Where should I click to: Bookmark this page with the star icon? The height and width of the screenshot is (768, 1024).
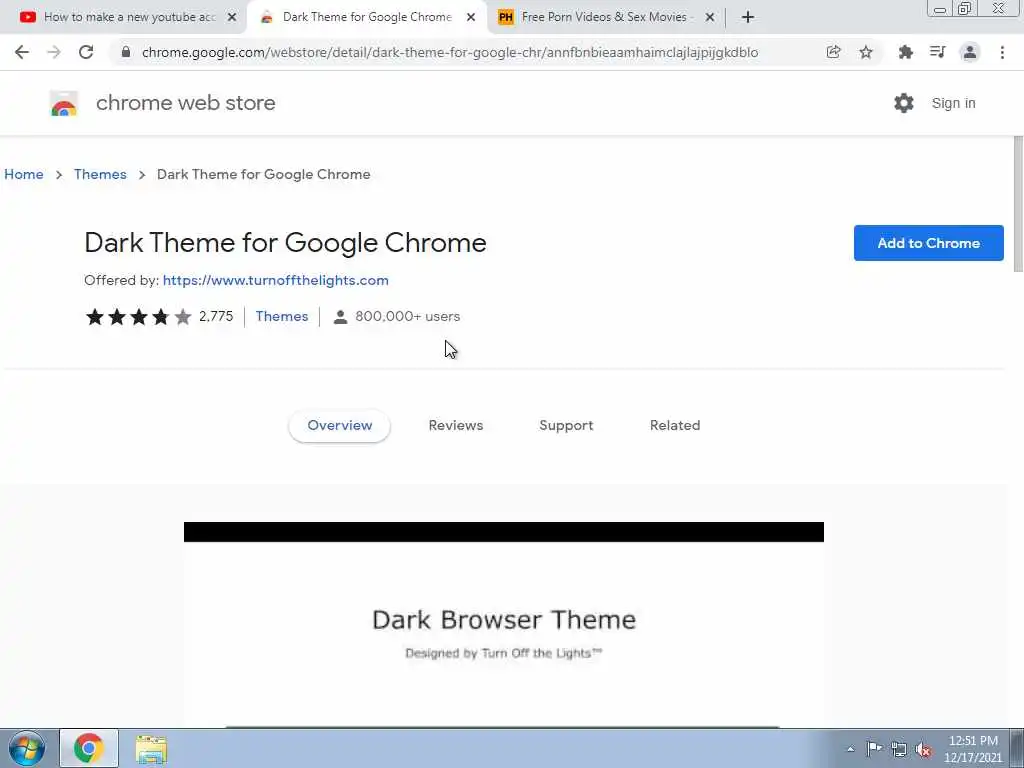click(x=866, y=52)
